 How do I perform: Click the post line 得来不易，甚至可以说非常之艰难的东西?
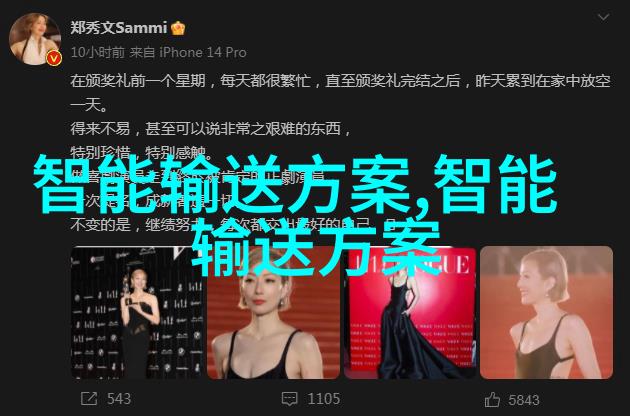(211, 129)
